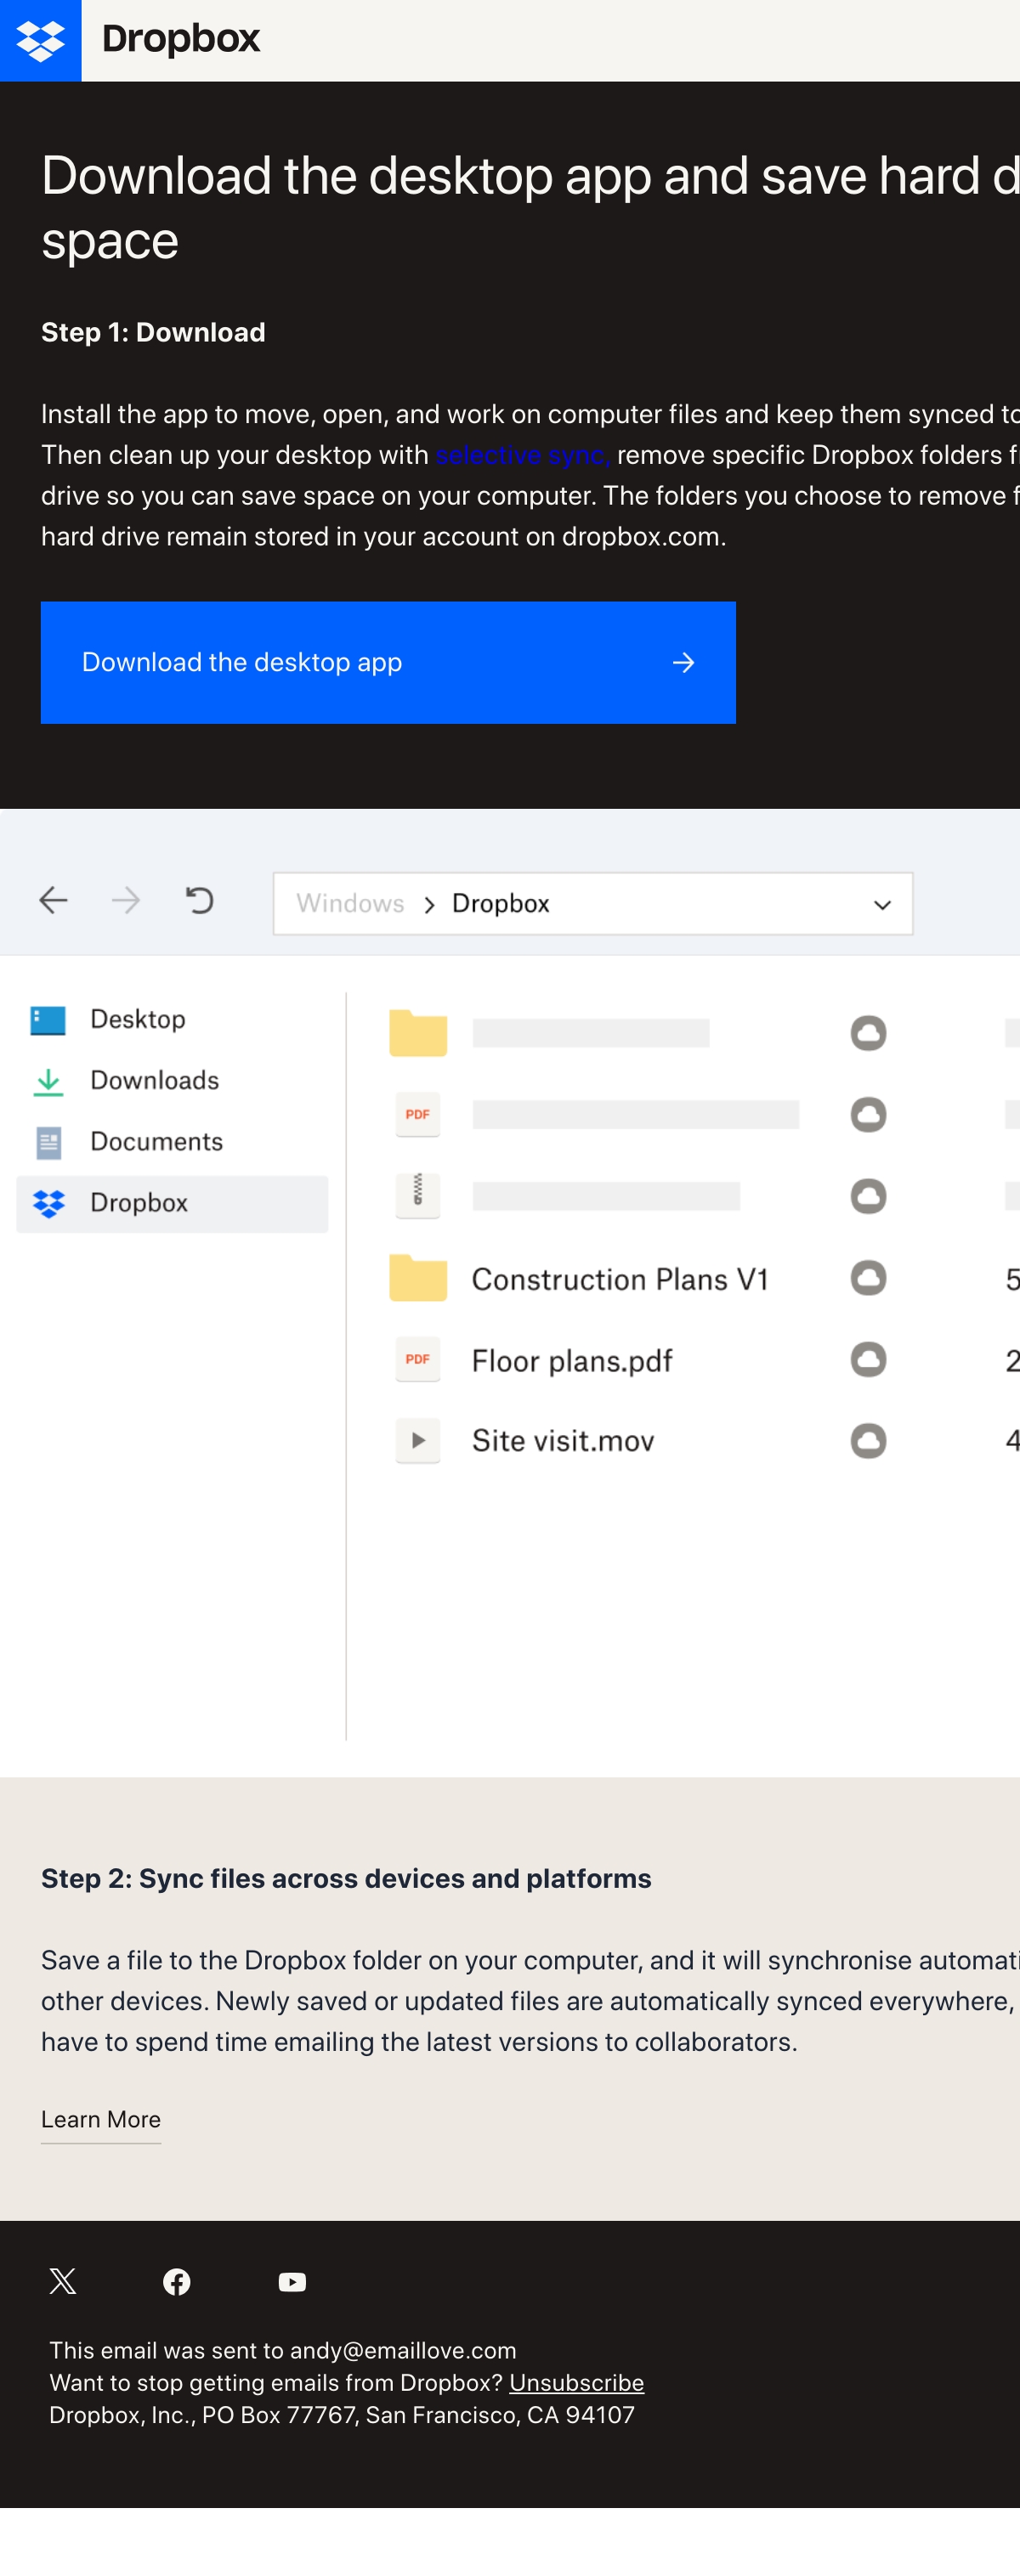Click Step 2: Sync files heading

346,1879
